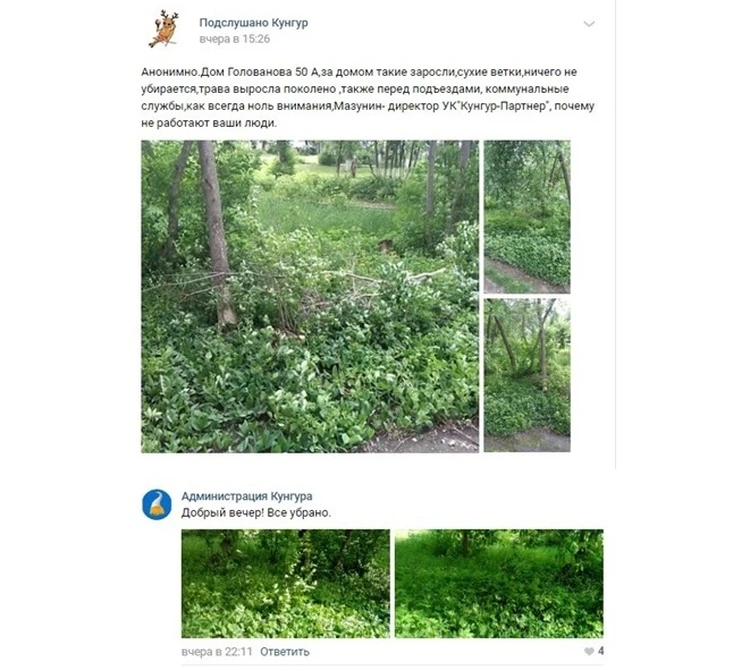Click the tree trunk in the main photo

217,234
